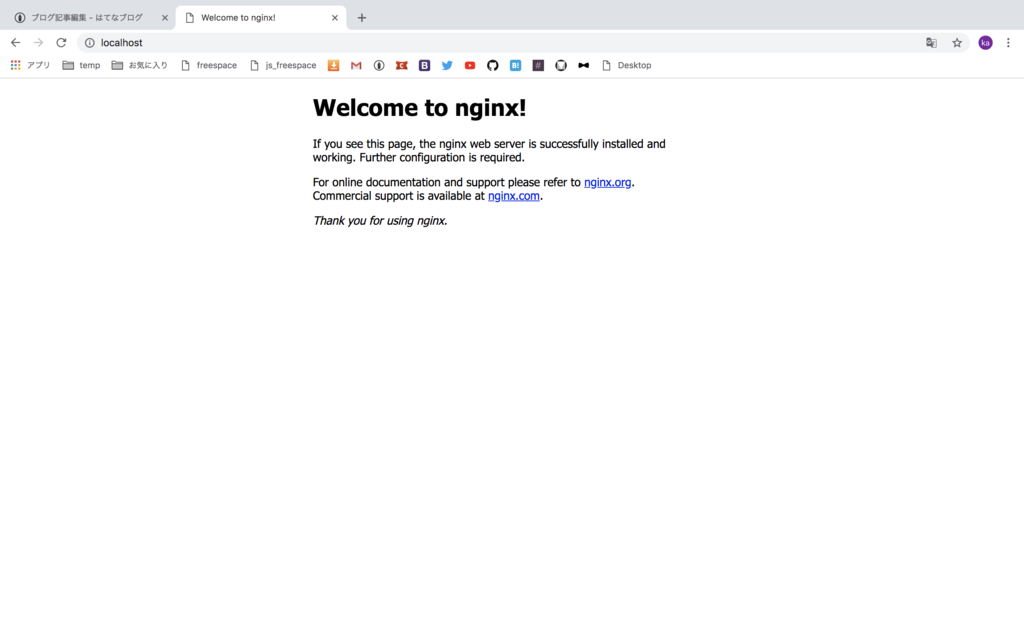Open the freespace bookmark
1024x640 pixels.
click(209, 65)
